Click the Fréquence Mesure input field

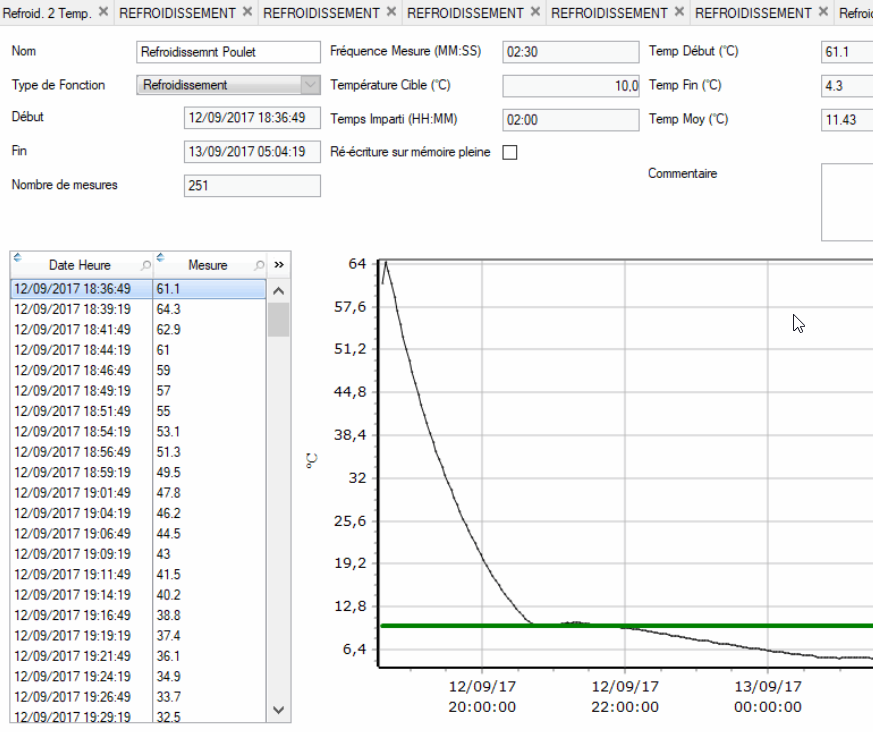[570, 52]
